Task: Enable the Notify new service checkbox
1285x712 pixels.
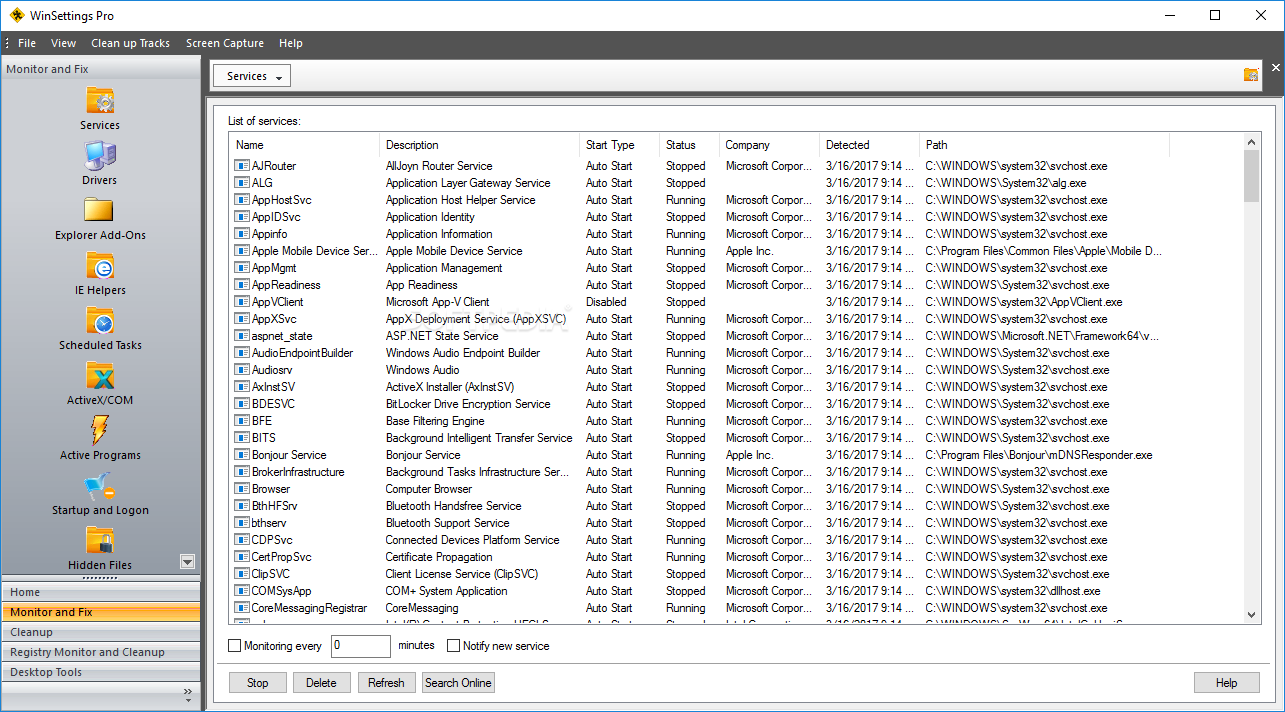Action: click(x=453, y=646)
